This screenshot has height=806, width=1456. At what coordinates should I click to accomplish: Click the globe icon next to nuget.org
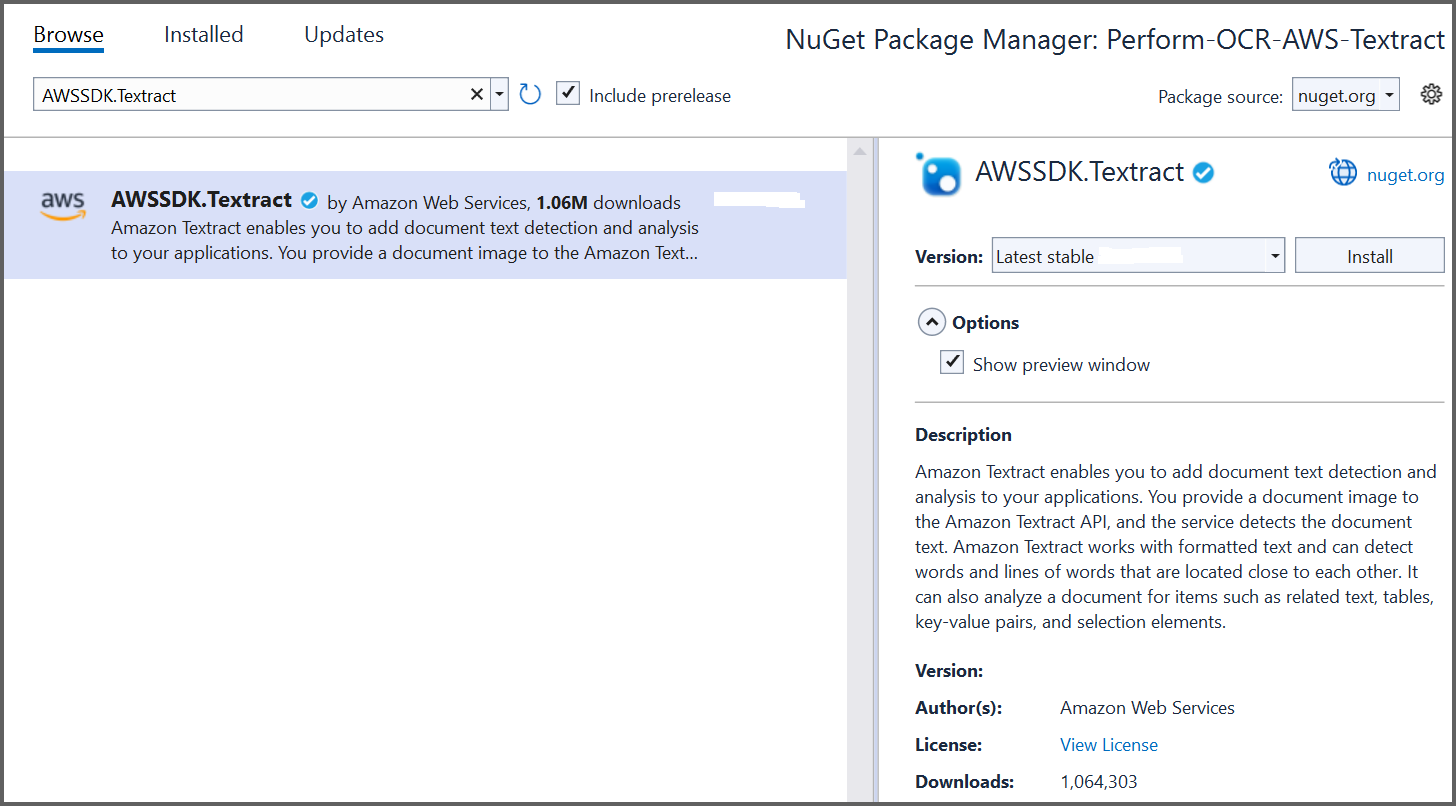pyautogui.click(x=1343, y=173)
